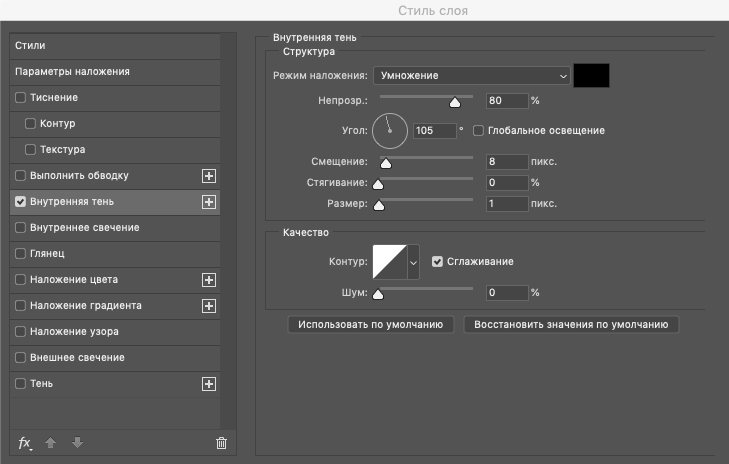The height and width of the screenshot is (464, 729).
Task: Click the Шум noise slider handle
Action: (378, 294)
